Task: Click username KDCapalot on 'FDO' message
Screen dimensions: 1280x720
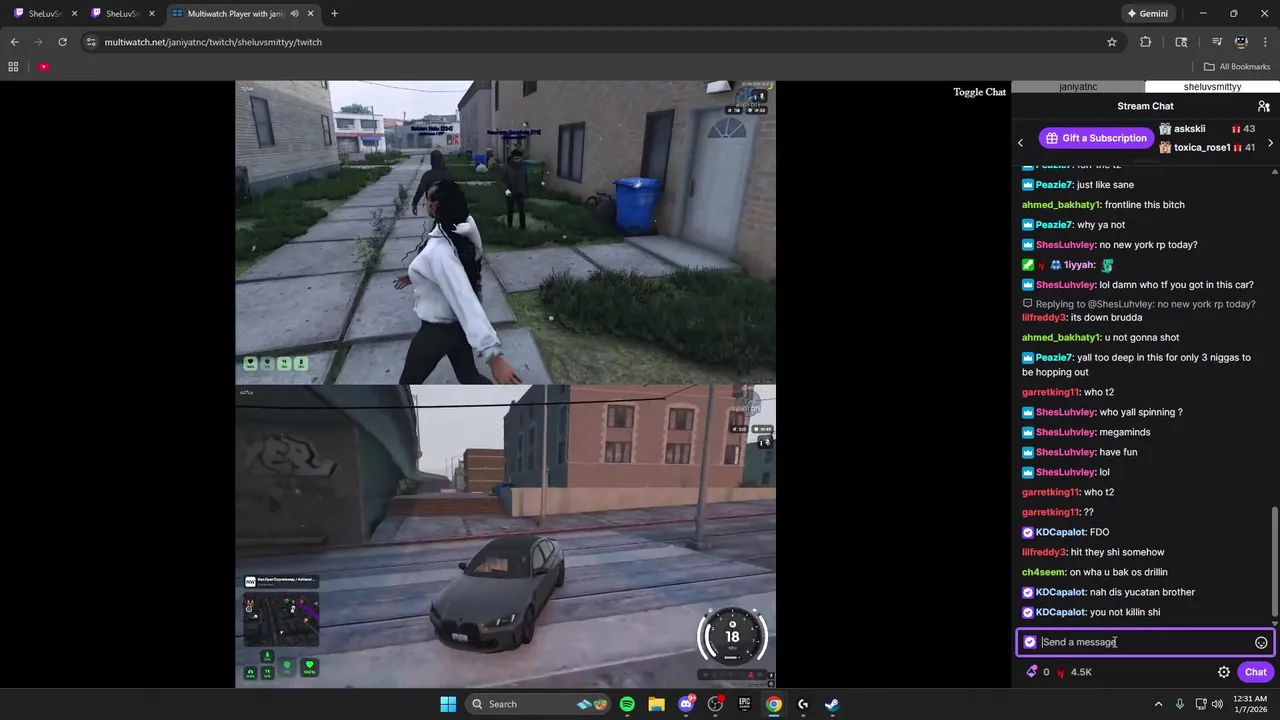Action: click(1060, 532)
